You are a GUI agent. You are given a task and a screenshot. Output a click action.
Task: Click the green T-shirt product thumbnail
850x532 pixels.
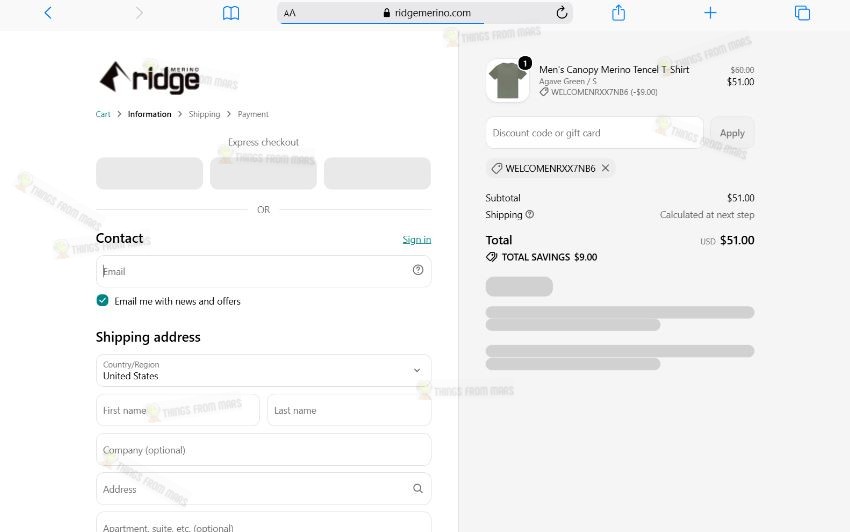pos(507,81)
